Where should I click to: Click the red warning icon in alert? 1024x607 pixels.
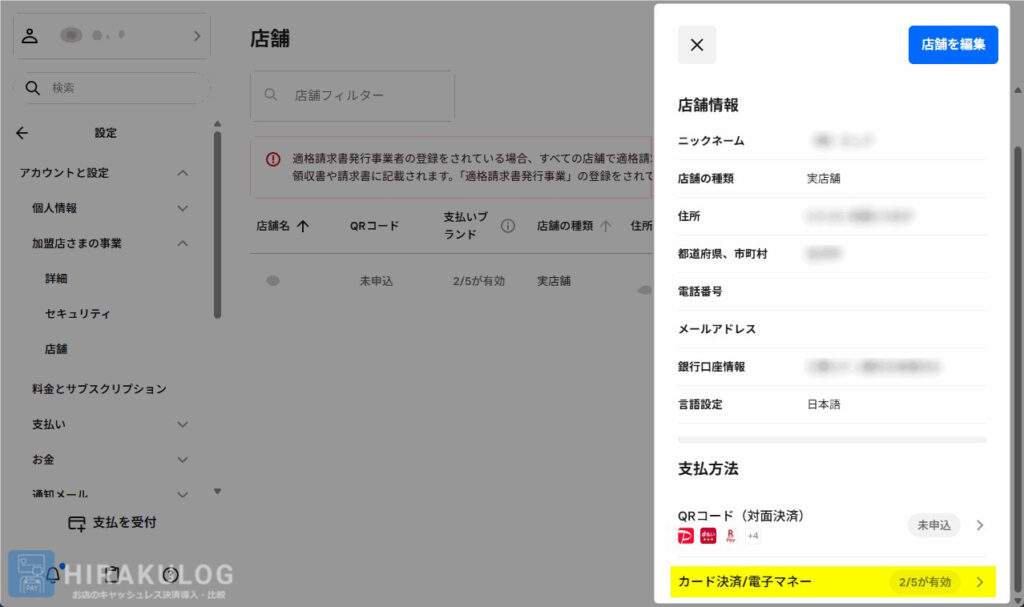273,159
